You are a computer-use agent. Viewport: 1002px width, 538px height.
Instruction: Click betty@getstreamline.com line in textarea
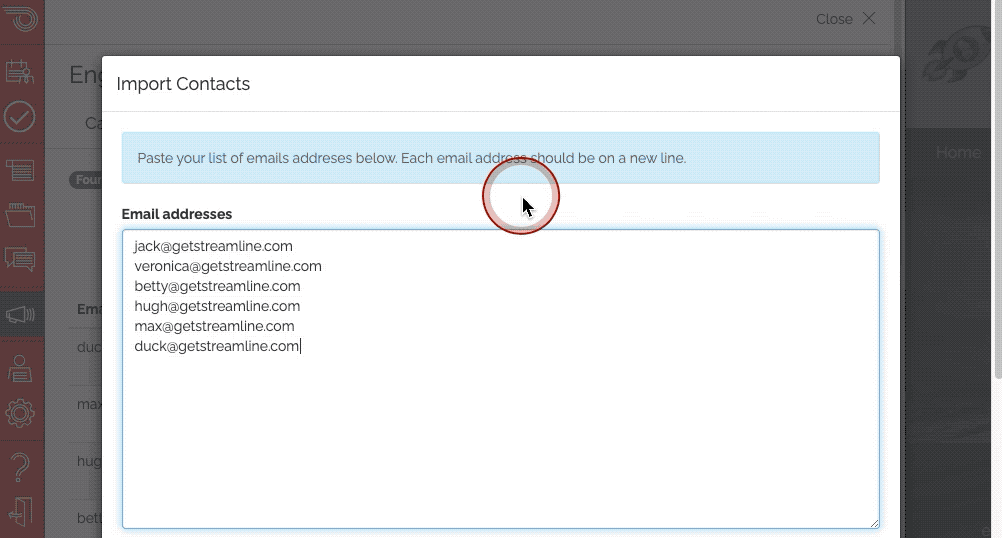(217, 286)
